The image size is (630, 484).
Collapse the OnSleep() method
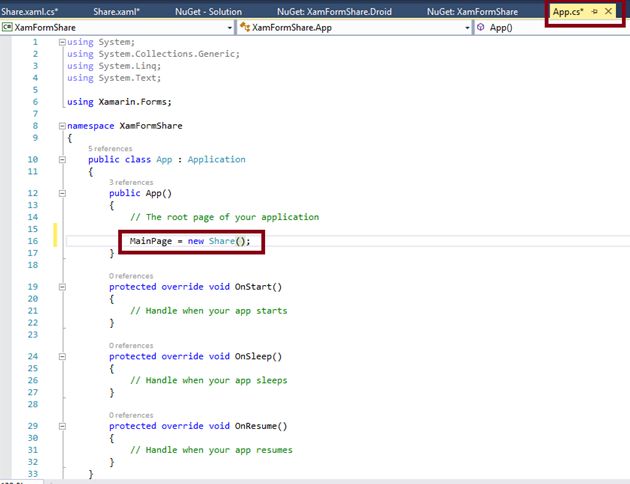[62, 356]
